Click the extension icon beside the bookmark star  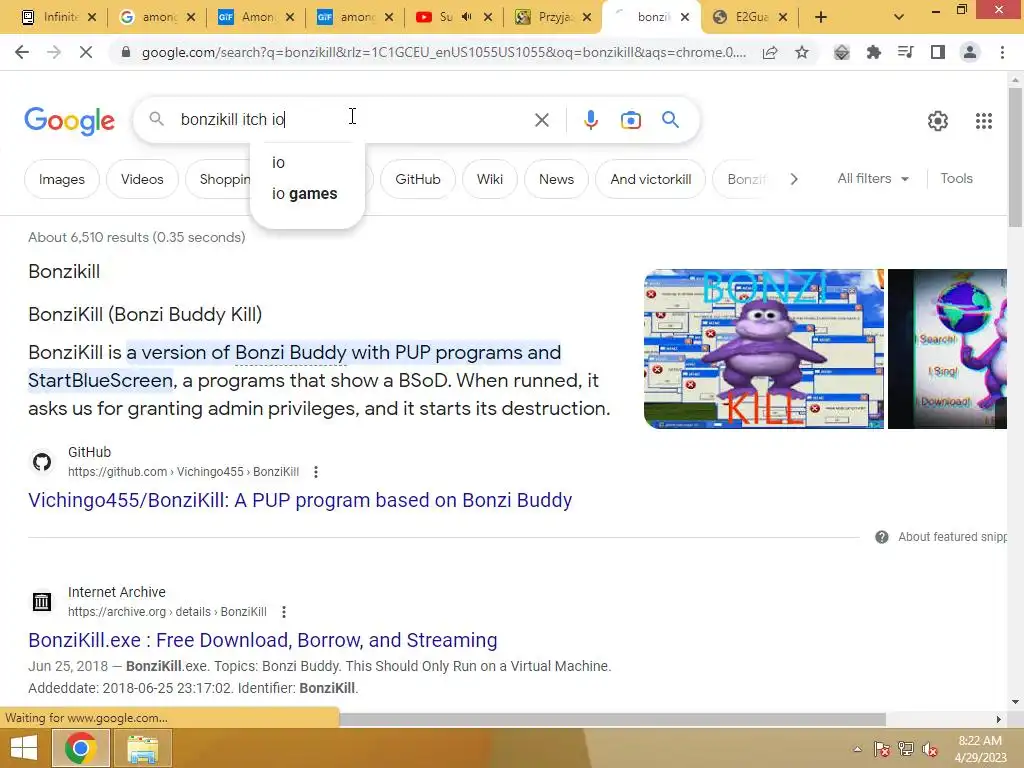(x=842, y=52)
